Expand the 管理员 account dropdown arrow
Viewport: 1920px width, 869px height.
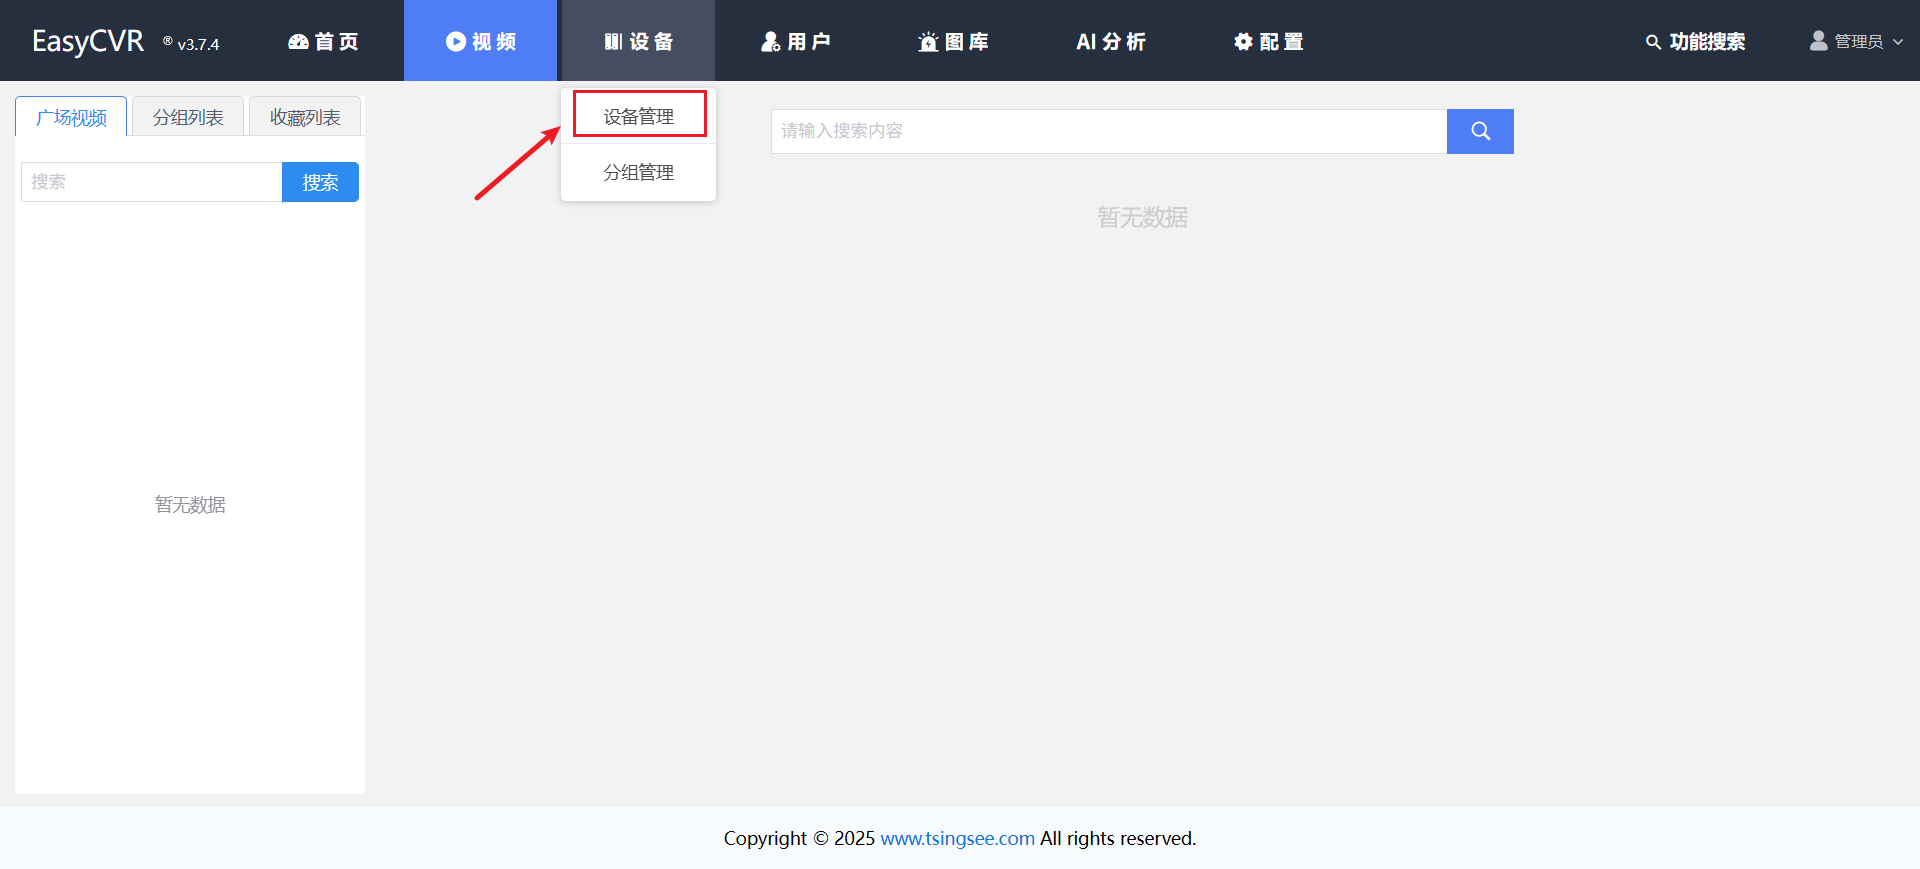click(1898, 42)
